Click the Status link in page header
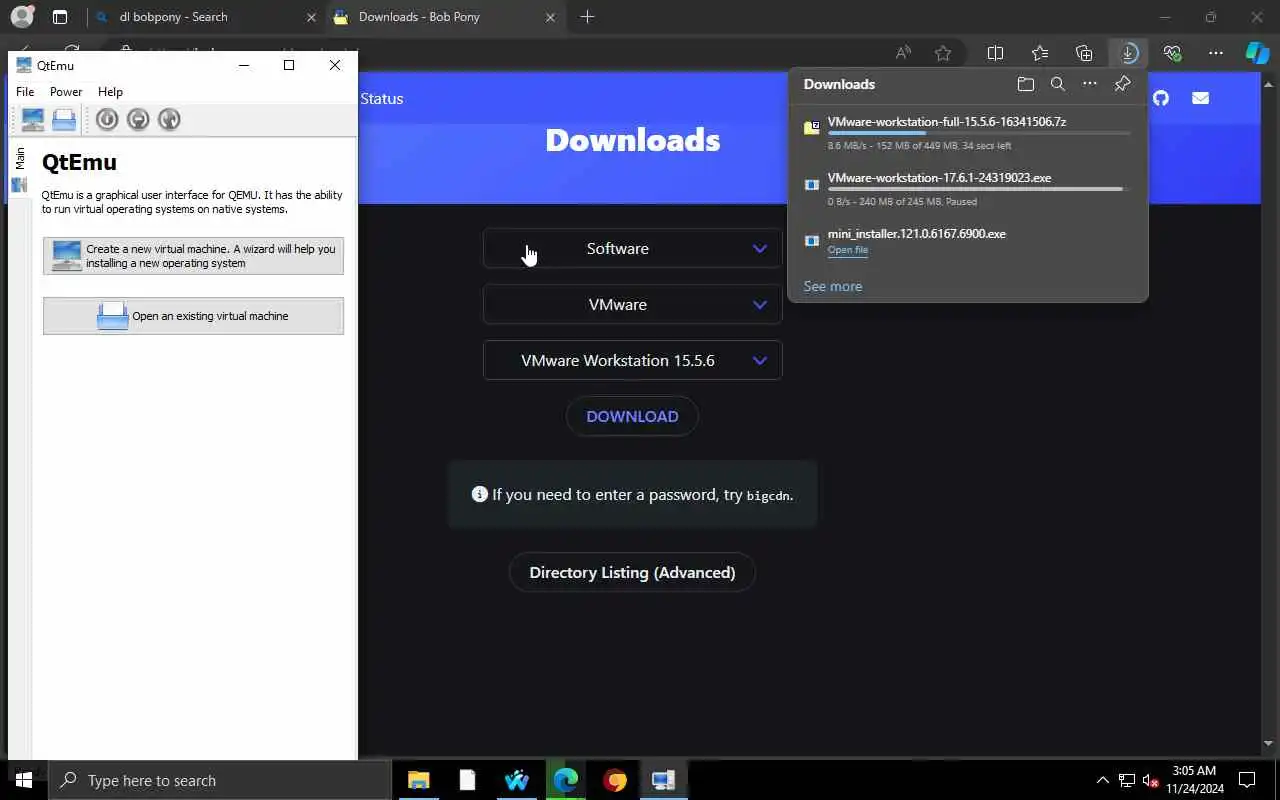The image size is (1280, 800). pos(382,98)
